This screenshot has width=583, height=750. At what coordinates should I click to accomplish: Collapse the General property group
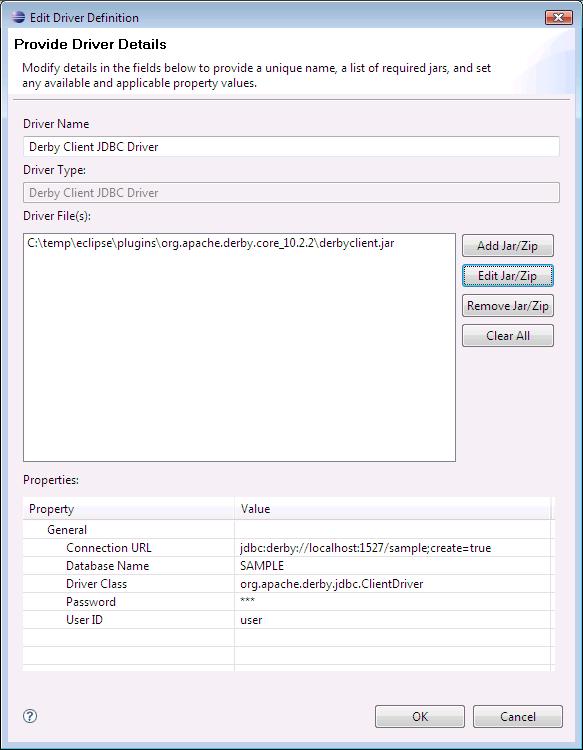[x=66, y=529]
